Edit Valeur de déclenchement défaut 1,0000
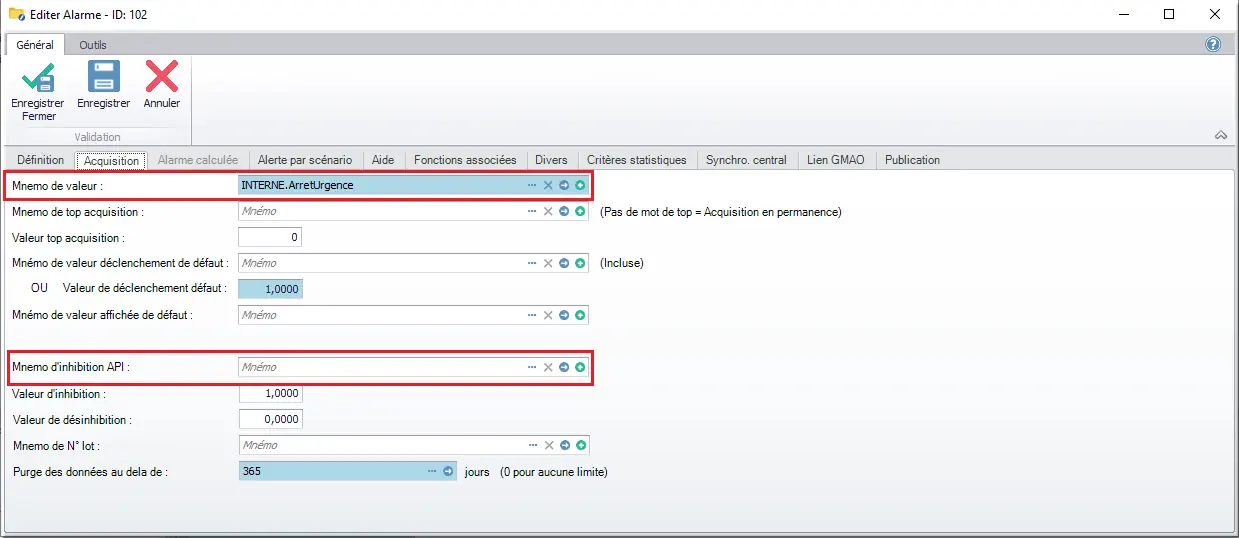Viewport: 1239px width, 538px height. 270,289
